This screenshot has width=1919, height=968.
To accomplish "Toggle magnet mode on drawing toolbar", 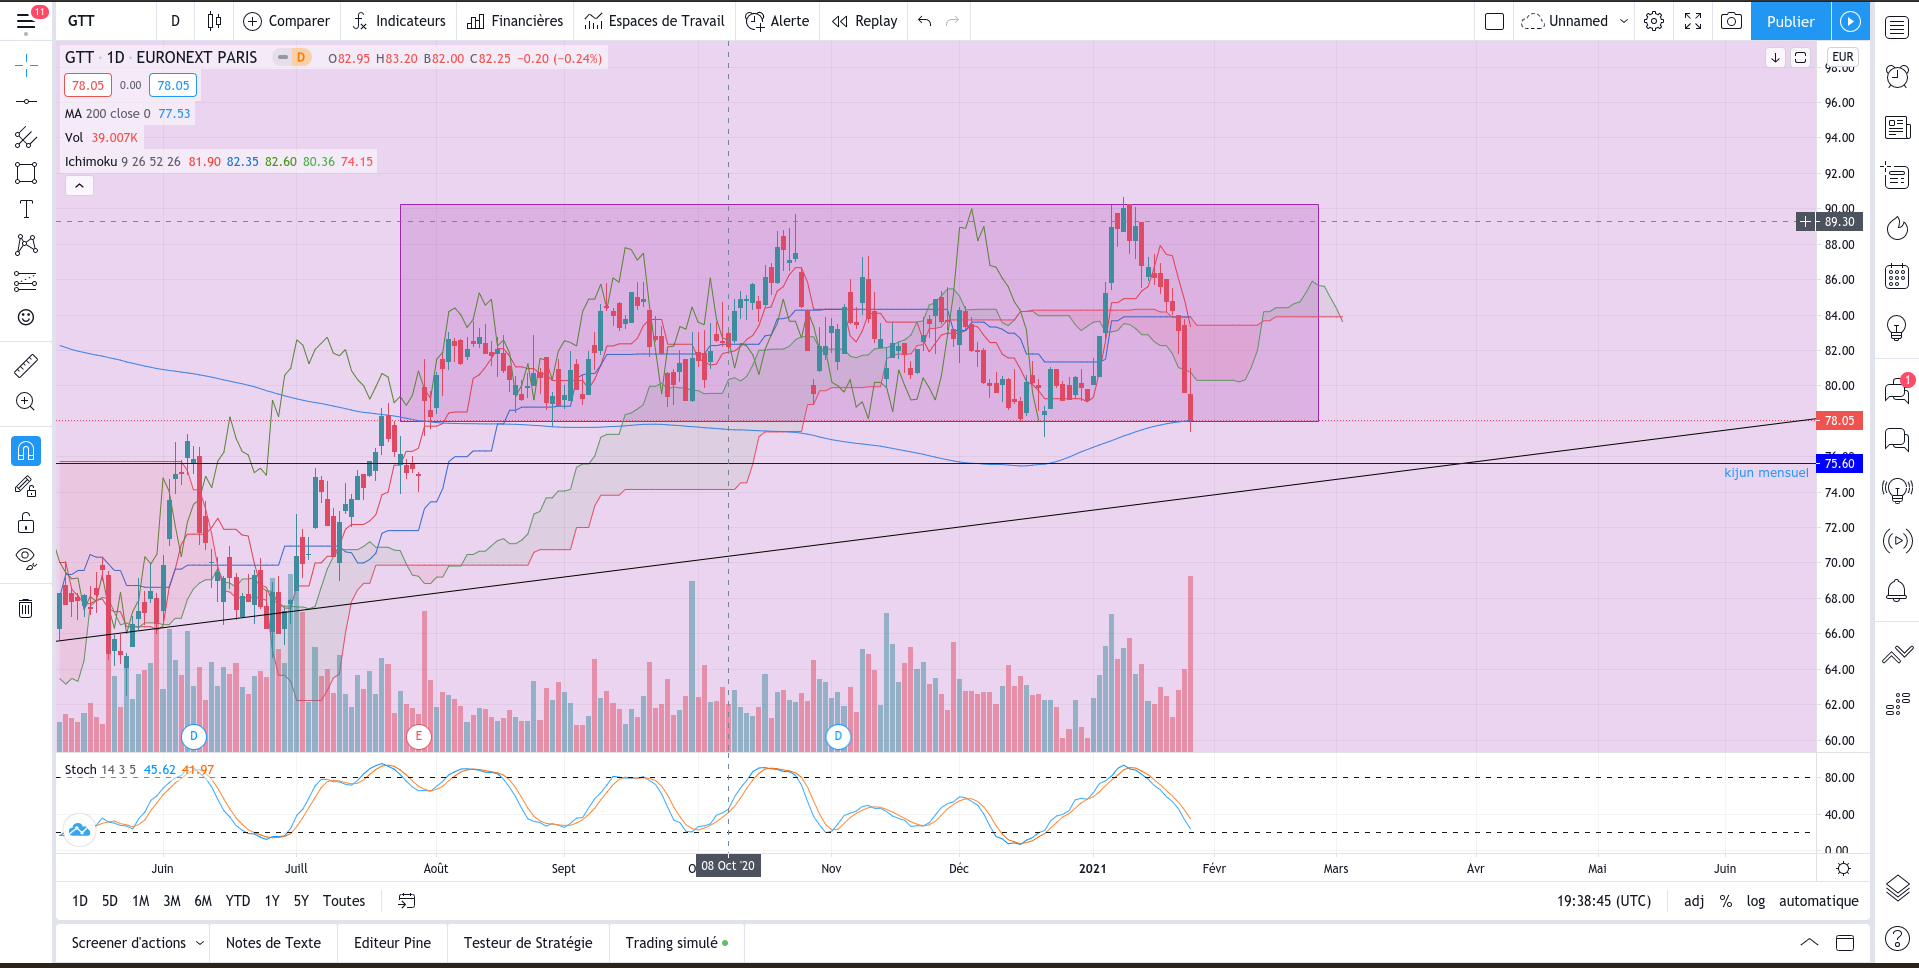I will pos(26,451).
